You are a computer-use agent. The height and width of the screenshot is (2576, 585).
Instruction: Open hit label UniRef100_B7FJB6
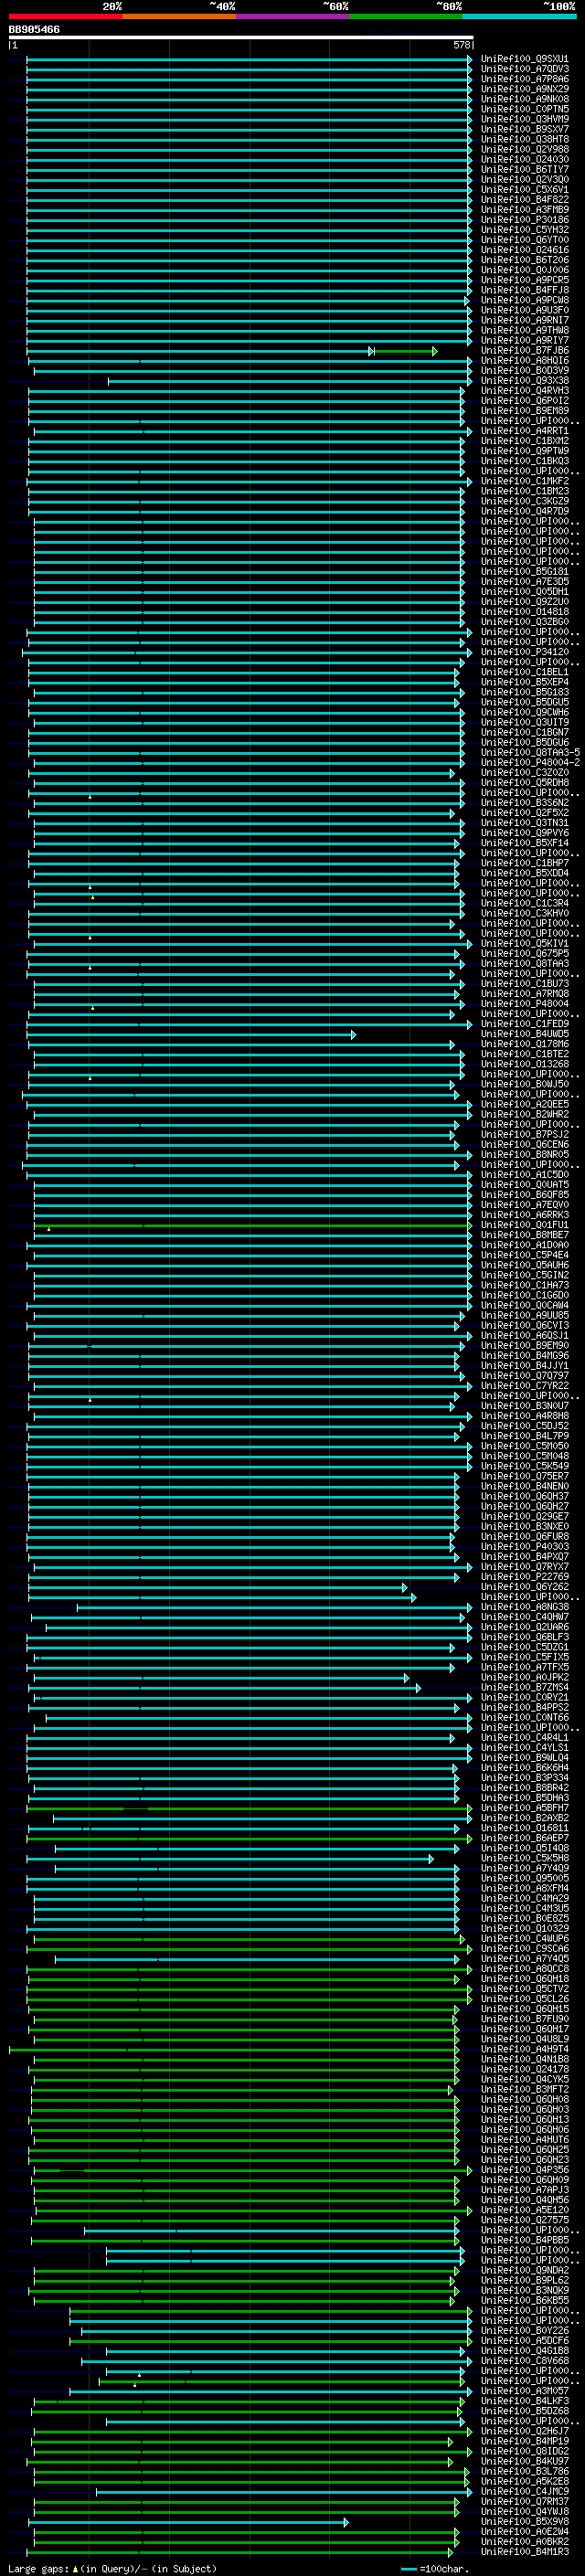tap(524, 350)
